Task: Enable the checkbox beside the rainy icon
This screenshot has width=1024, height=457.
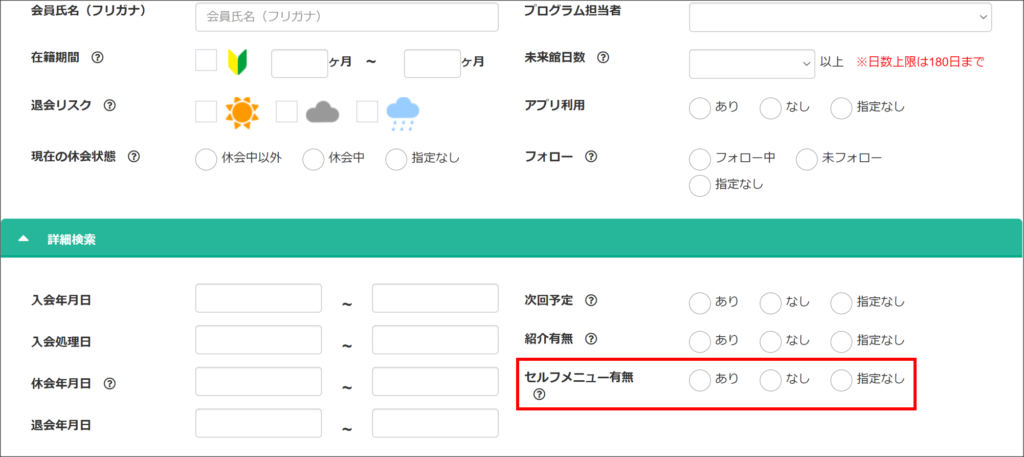Action: tap(367, 111)
